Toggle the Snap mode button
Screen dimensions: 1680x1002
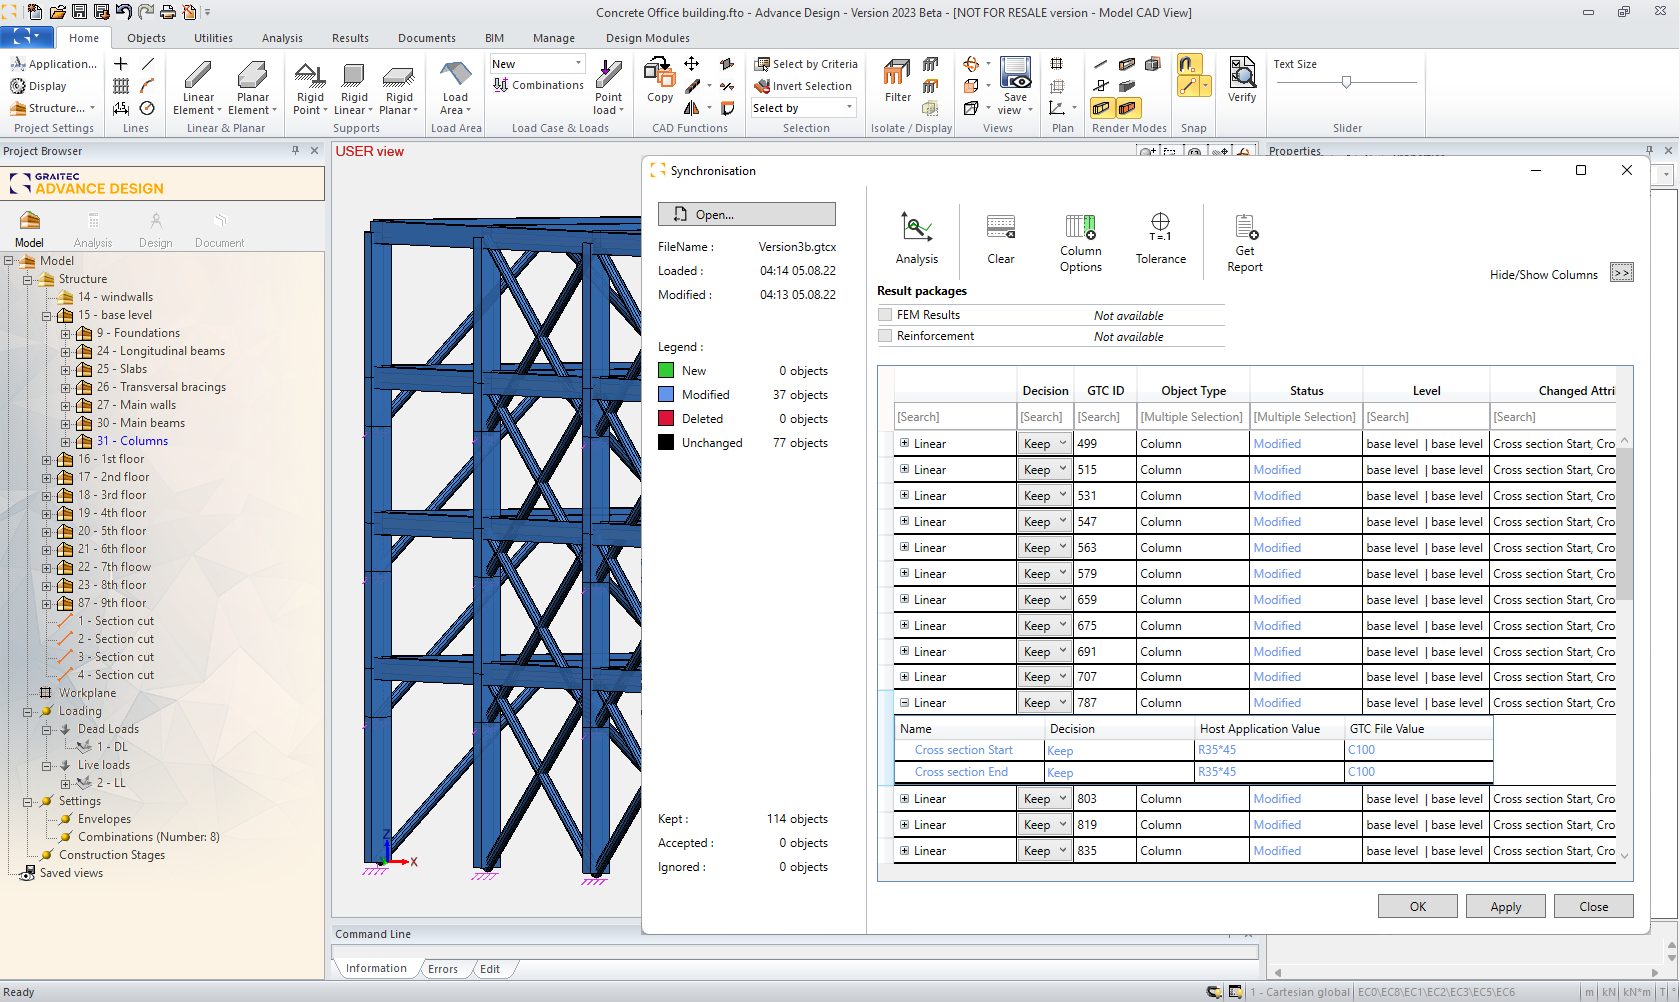pos(1188,64)
